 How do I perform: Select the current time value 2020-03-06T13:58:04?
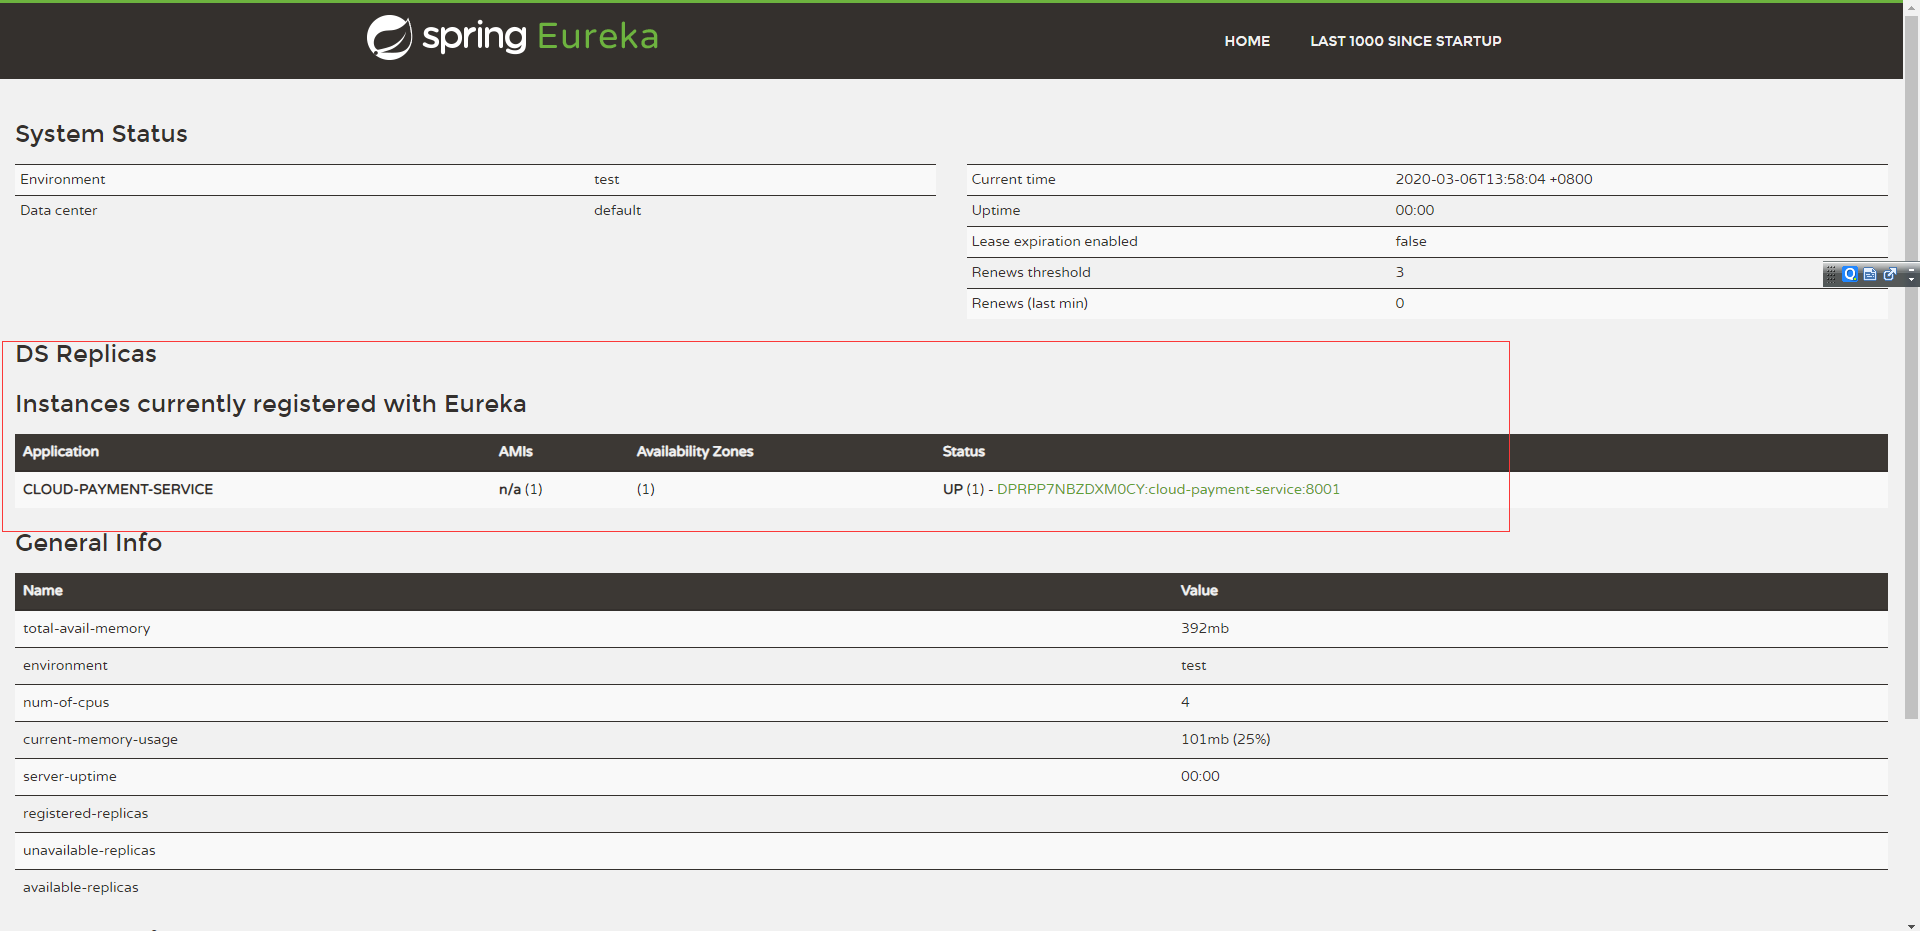point(1493,180)
